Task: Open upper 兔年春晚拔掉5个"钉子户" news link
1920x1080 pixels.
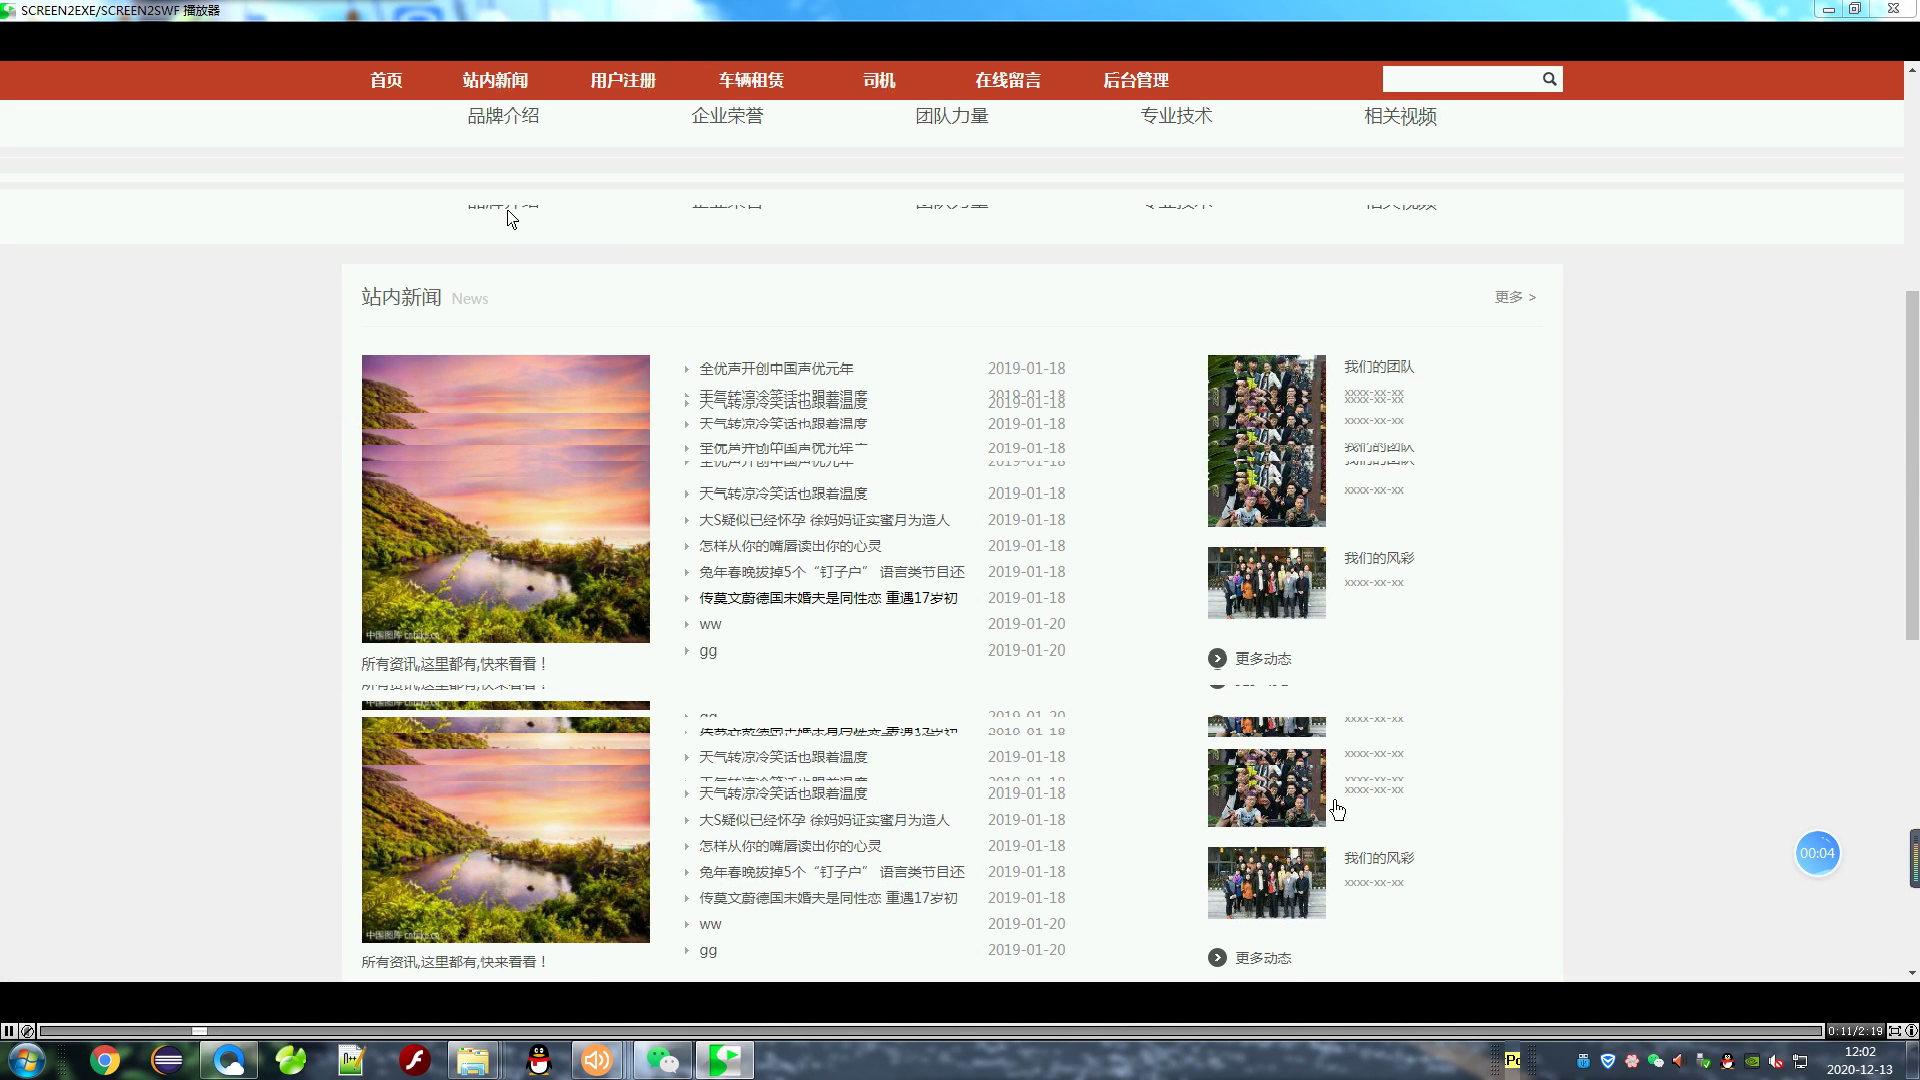Action: point(832,572)
